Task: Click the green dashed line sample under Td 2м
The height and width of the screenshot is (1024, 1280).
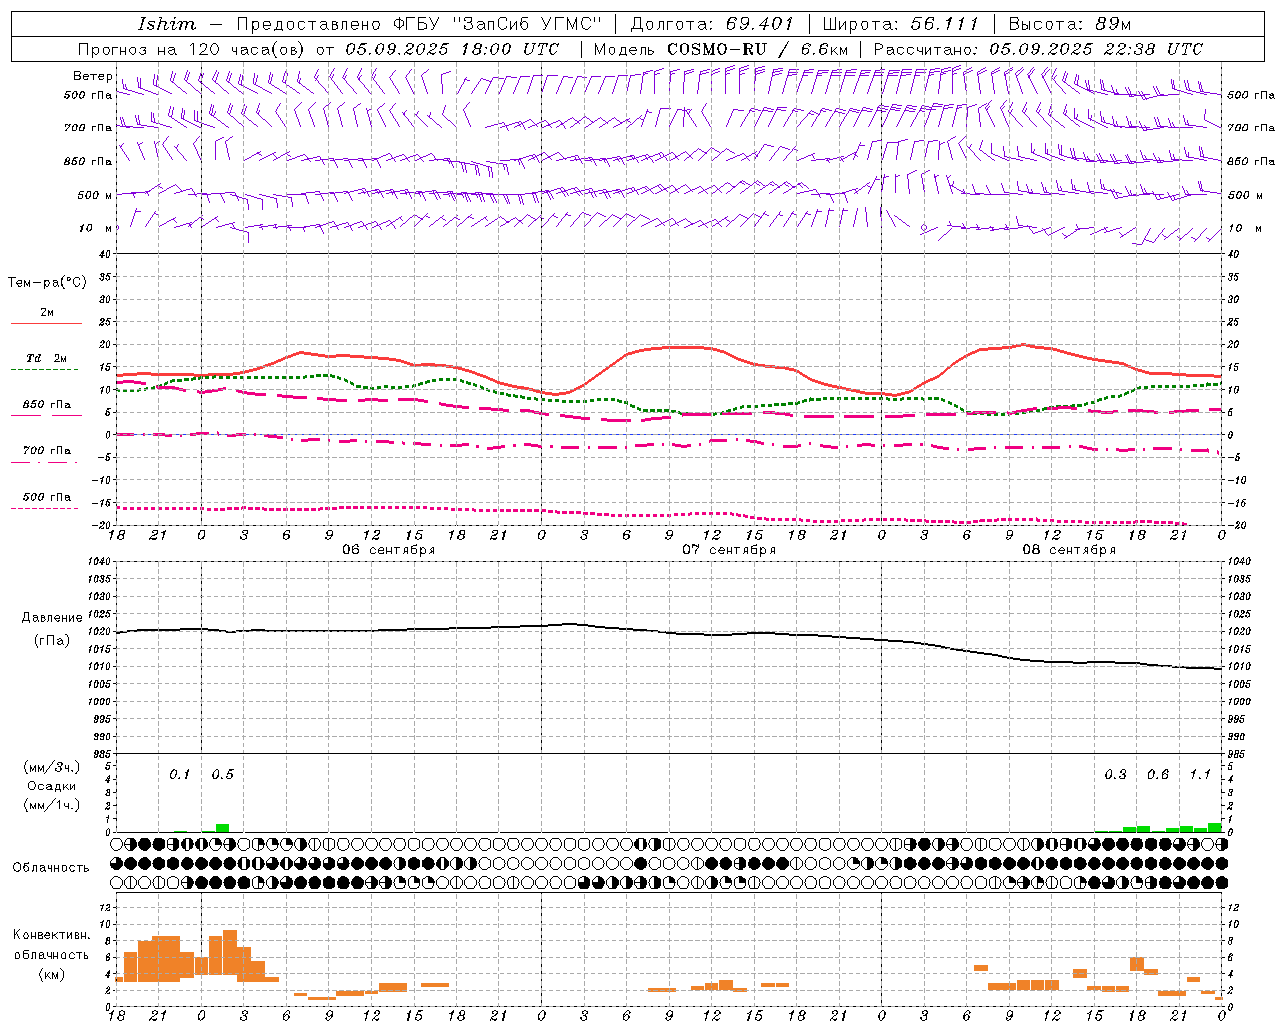Action: pos(46,370)
